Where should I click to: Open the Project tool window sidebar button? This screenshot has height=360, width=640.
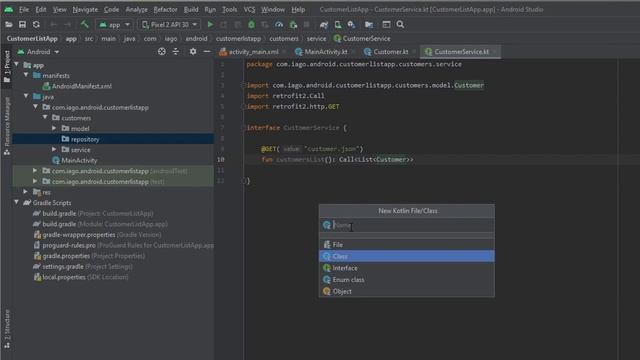tap(7, 67)
